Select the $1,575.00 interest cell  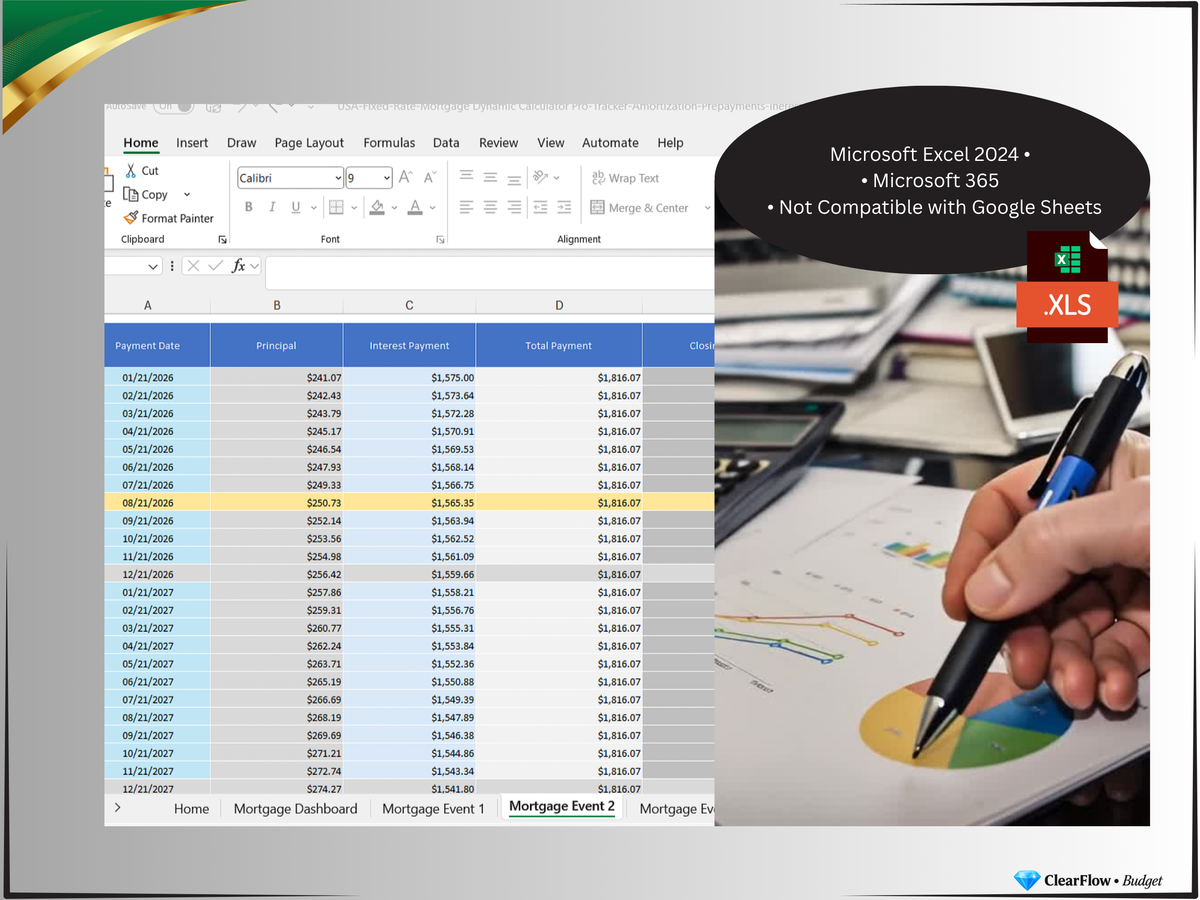pyautogui.click(x=409, y=378)
